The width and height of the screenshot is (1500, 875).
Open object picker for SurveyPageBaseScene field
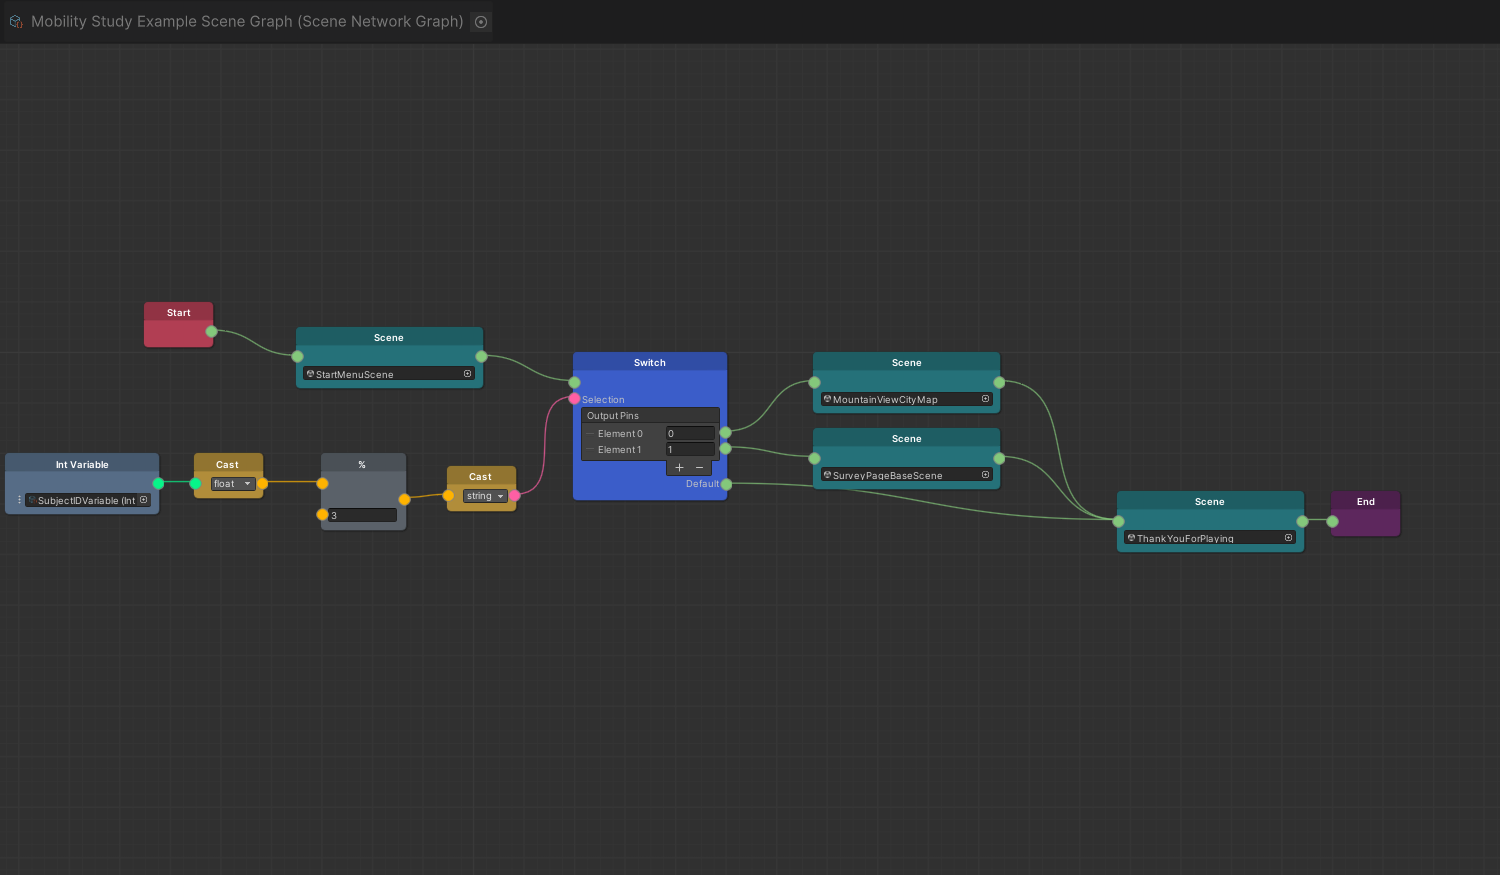pyautogui.click(x=985, y=475)
